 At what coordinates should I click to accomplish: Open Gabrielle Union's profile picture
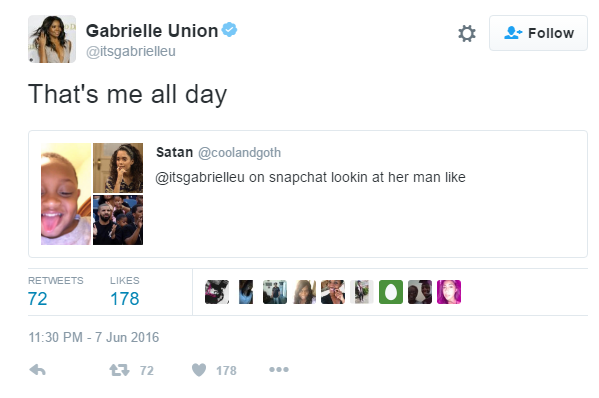[52, 39]
